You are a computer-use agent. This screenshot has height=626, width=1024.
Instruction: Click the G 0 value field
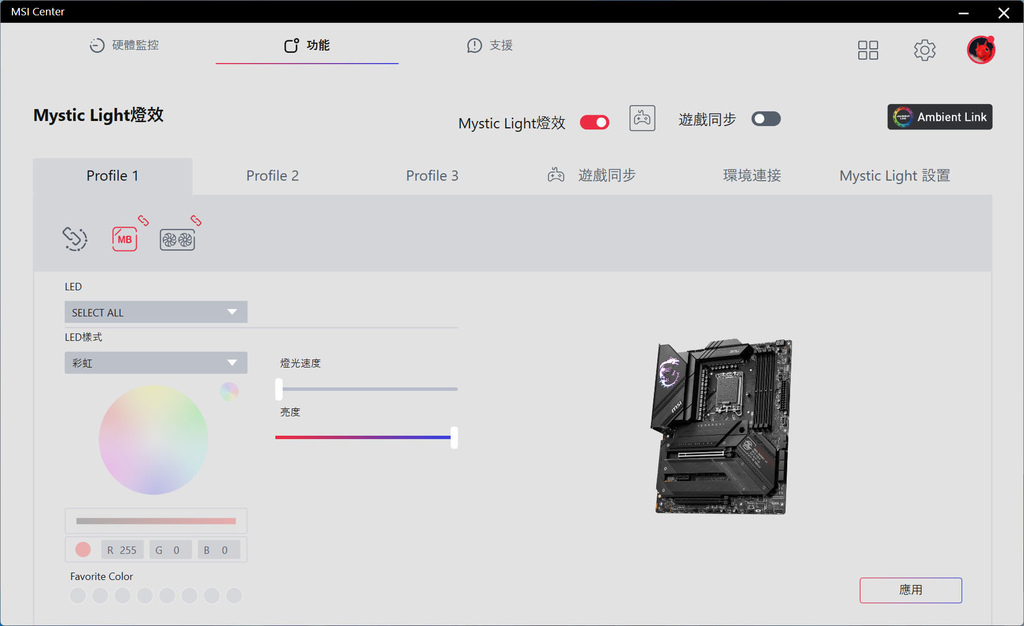pyautogui.click(x=170, y=550)
